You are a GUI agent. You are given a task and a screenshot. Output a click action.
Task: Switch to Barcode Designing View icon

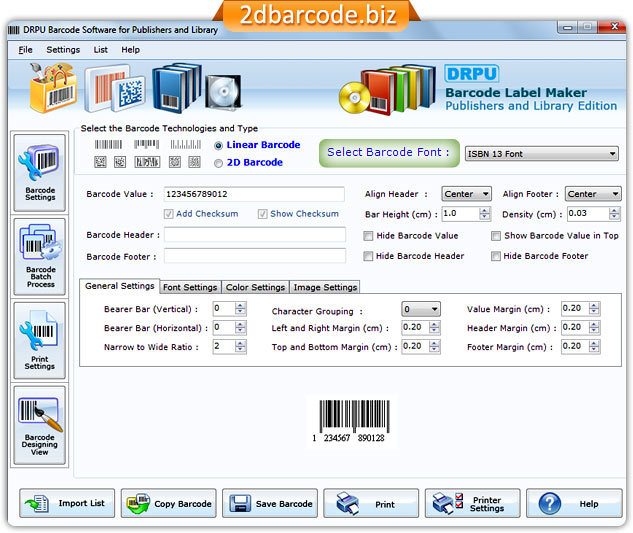click(40, 425)
